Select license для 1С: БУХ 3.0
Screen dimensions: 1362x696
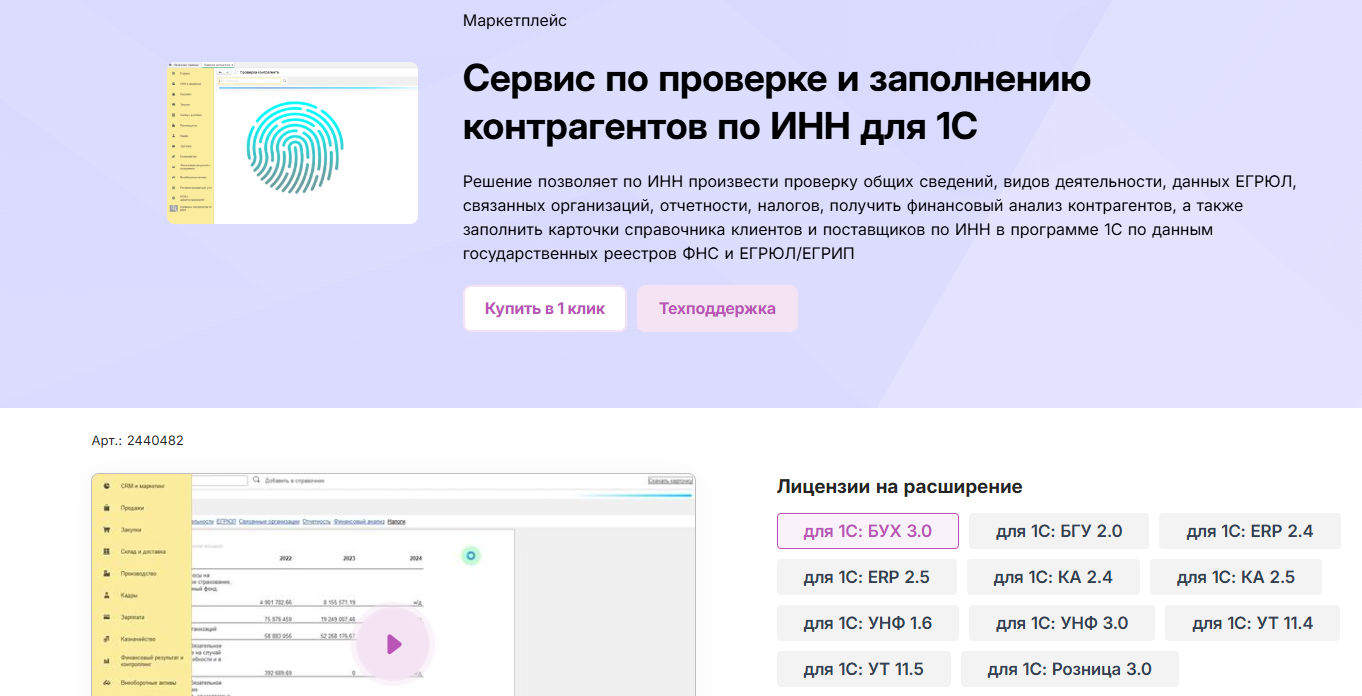[x=868, y=531]
